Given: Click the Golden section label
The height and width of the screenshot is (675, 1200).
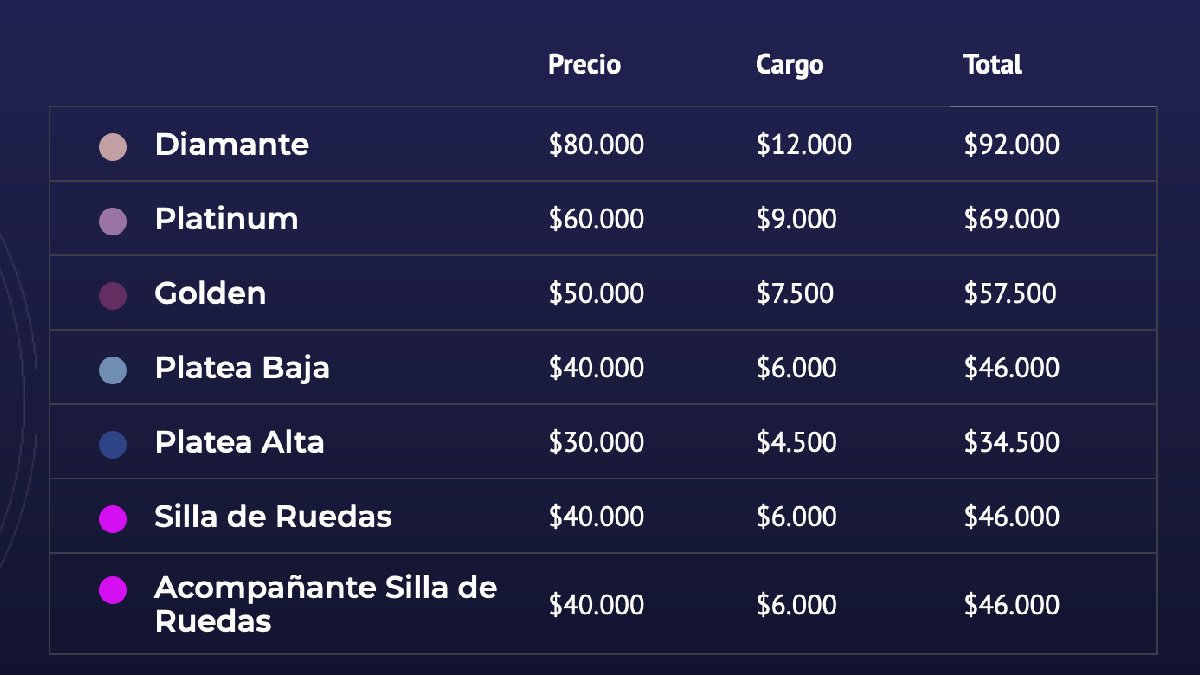Looking at the screenshot, I should click(x=210, y=293).
